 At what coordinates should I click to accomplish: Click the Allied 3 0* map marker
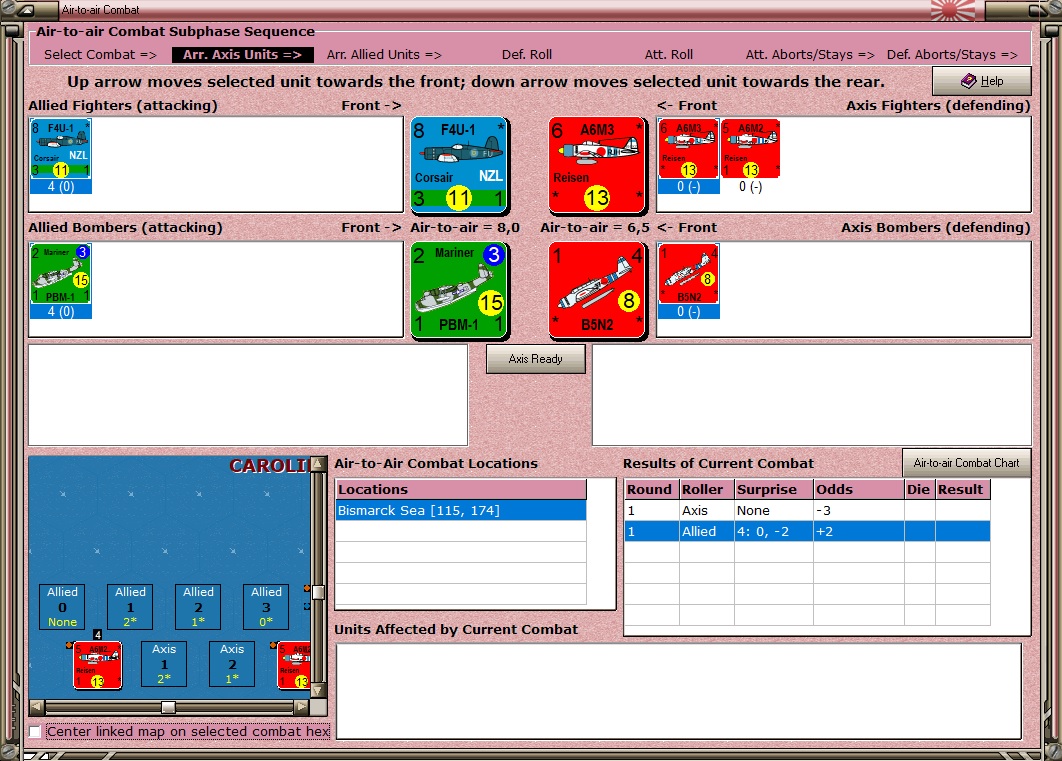pyautogui.click(x=266, y=607)
